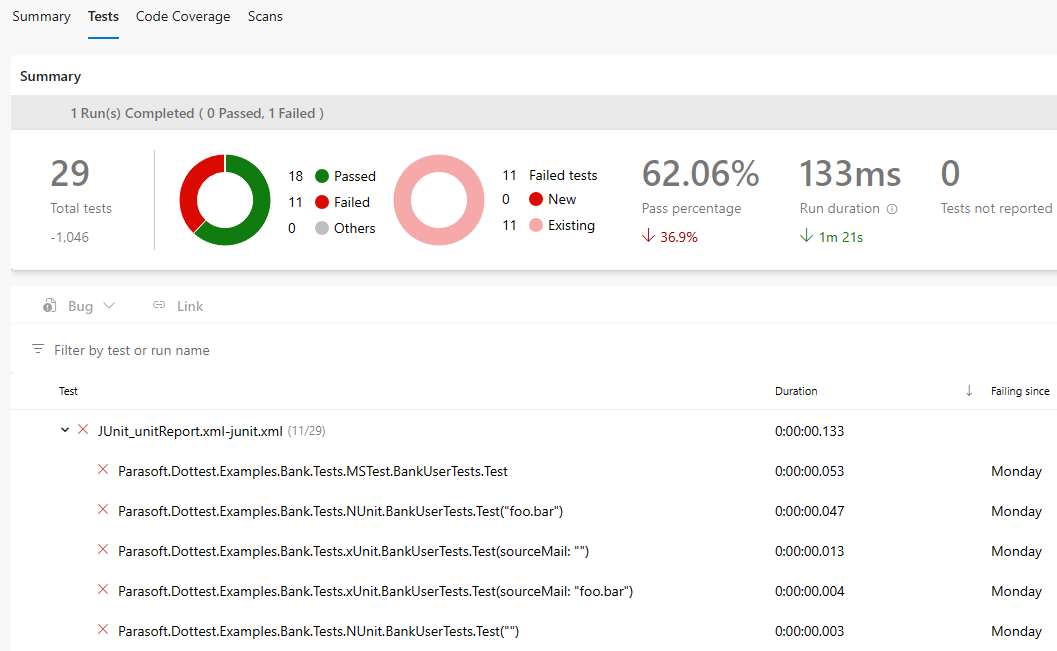The height and width of the screenshot is (651, 1057).
Task: Click failed icon on JUnit_unitReport run row
Action: click(83, 431)
